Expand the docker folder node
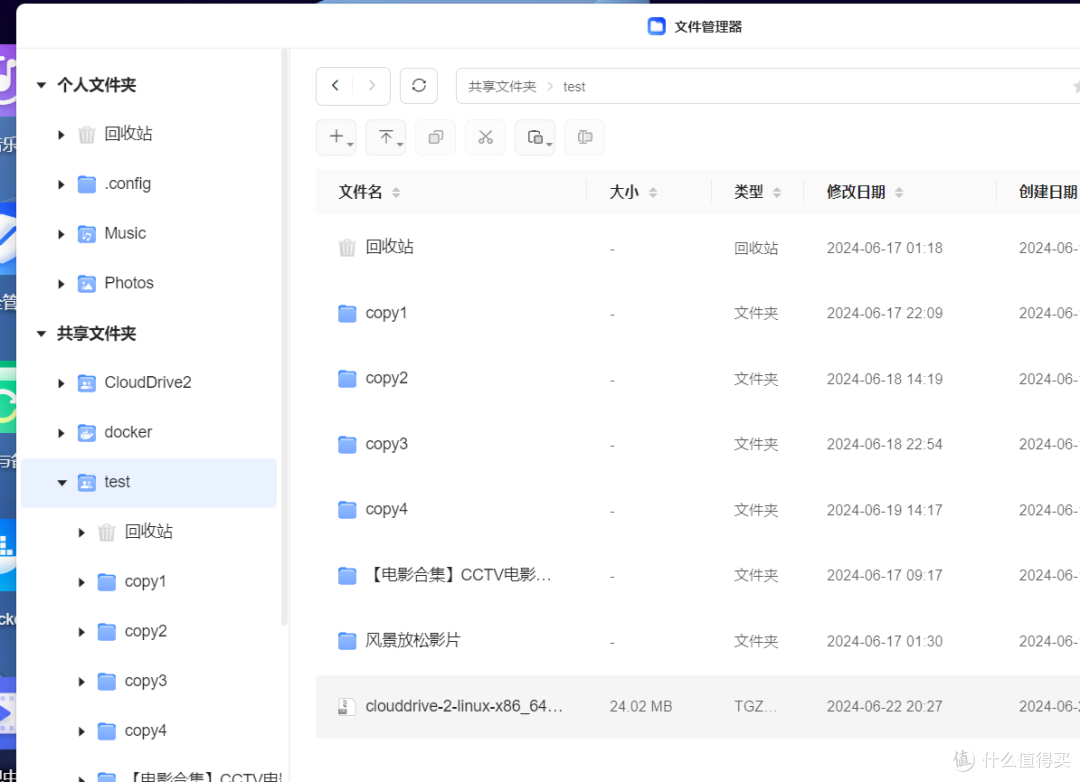 point(61,433)
